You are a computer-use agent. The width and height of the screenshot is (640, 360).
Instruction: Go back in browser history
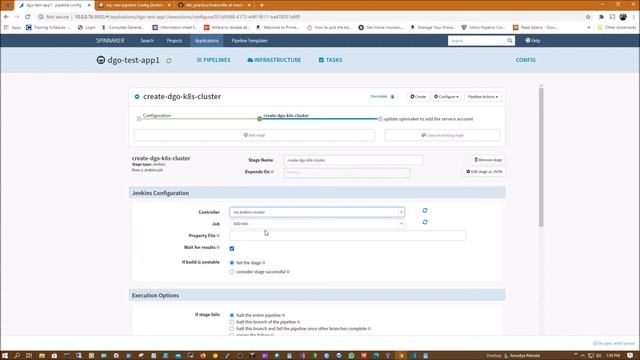coord(6,17)
